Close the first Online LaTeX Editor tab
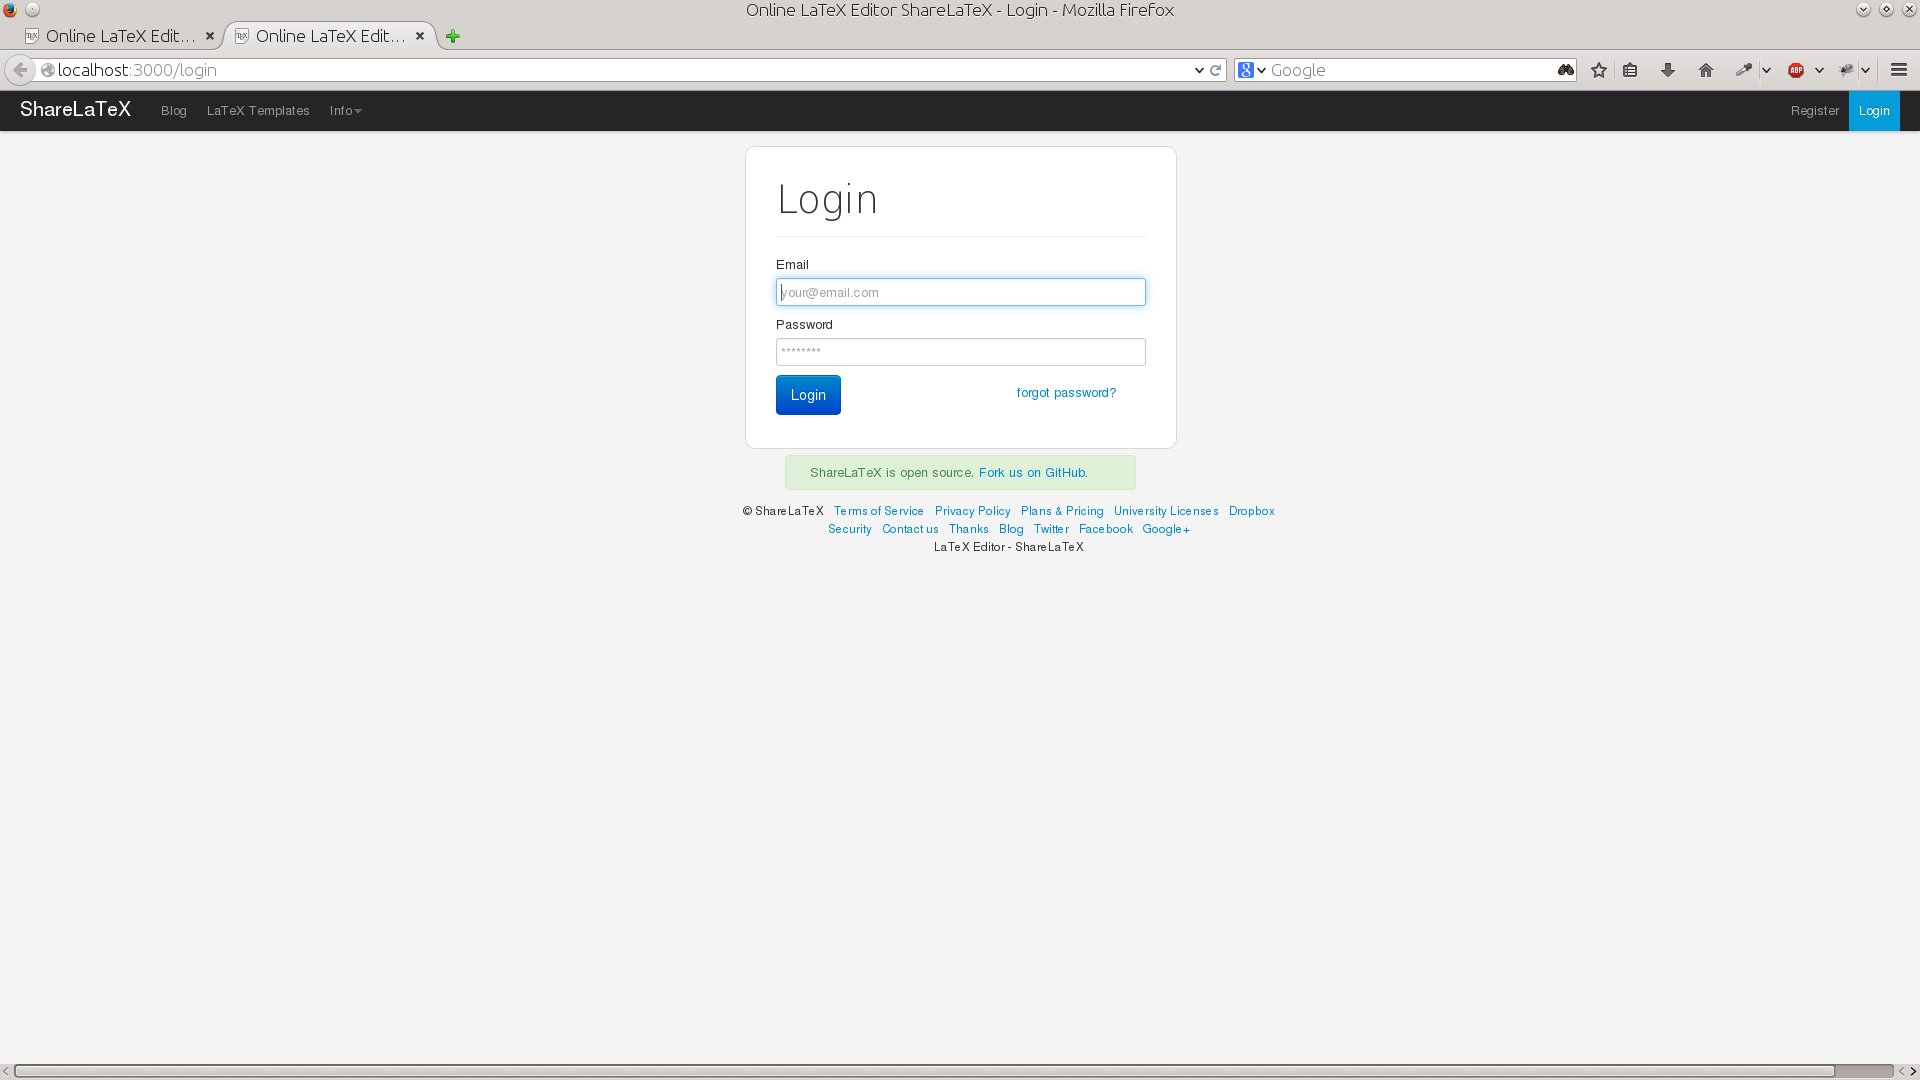 click(x=210, y=36)
